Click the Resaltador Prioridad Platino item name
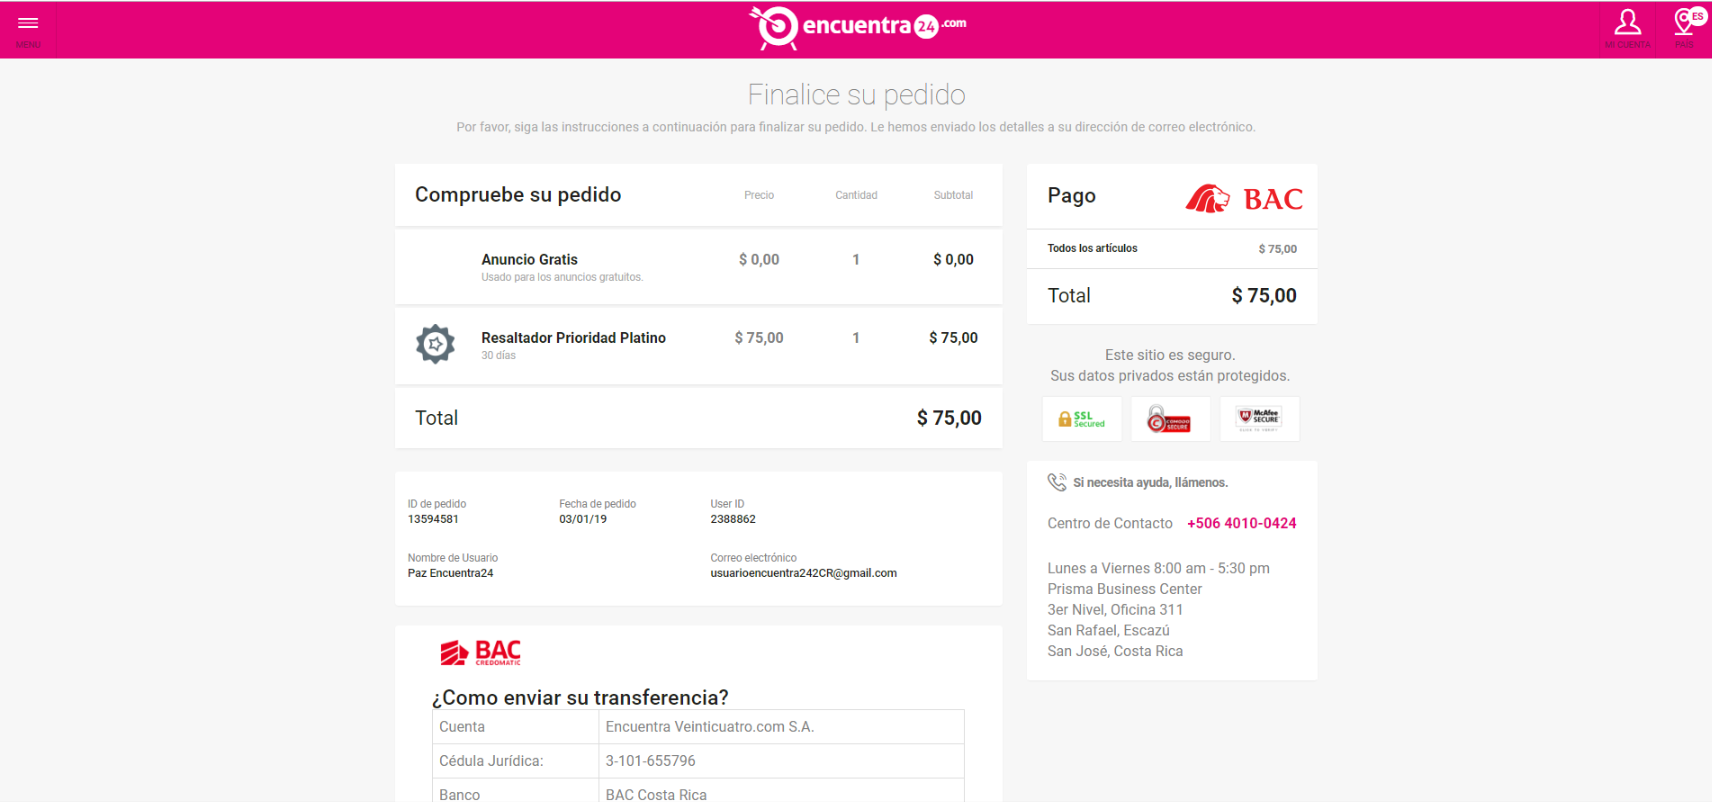1712x802 pixels. click(573, 338)
